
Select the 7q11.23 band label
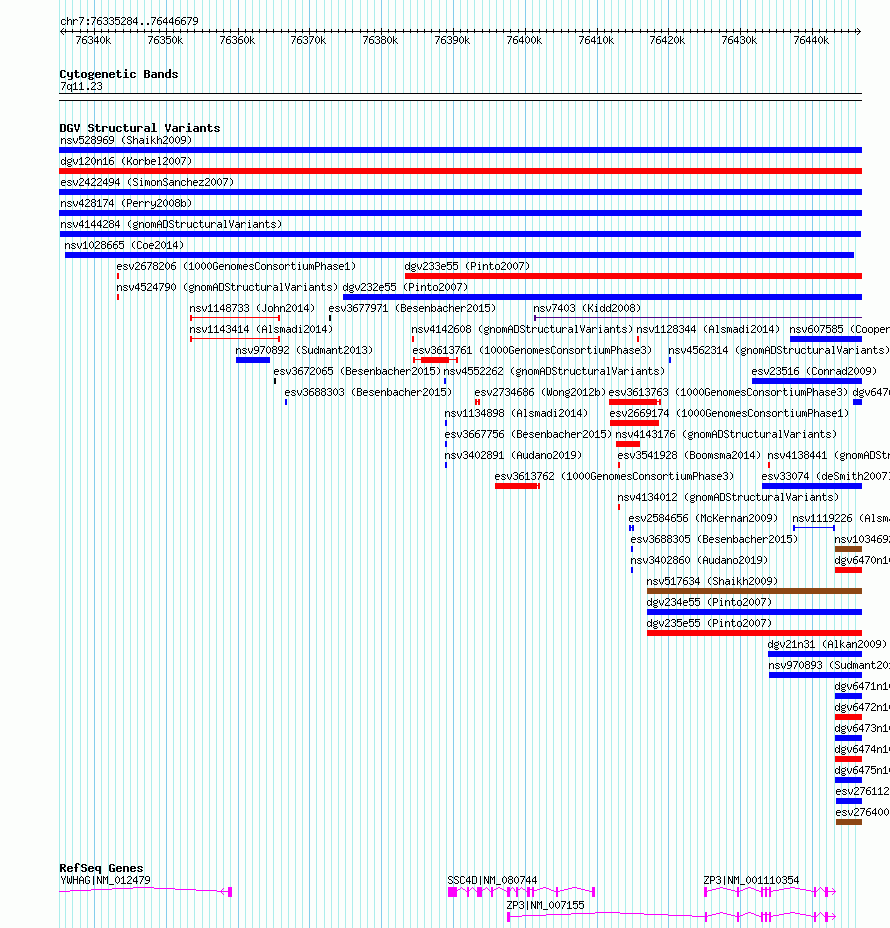coord(81,86)
